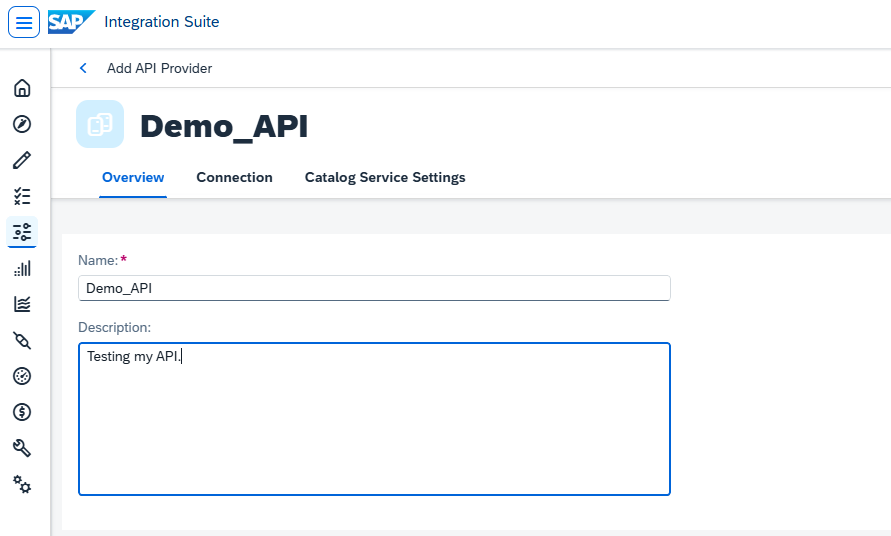Click the Name input field
This screenshot has height=536, width=891.
click(x=374, y=288)
